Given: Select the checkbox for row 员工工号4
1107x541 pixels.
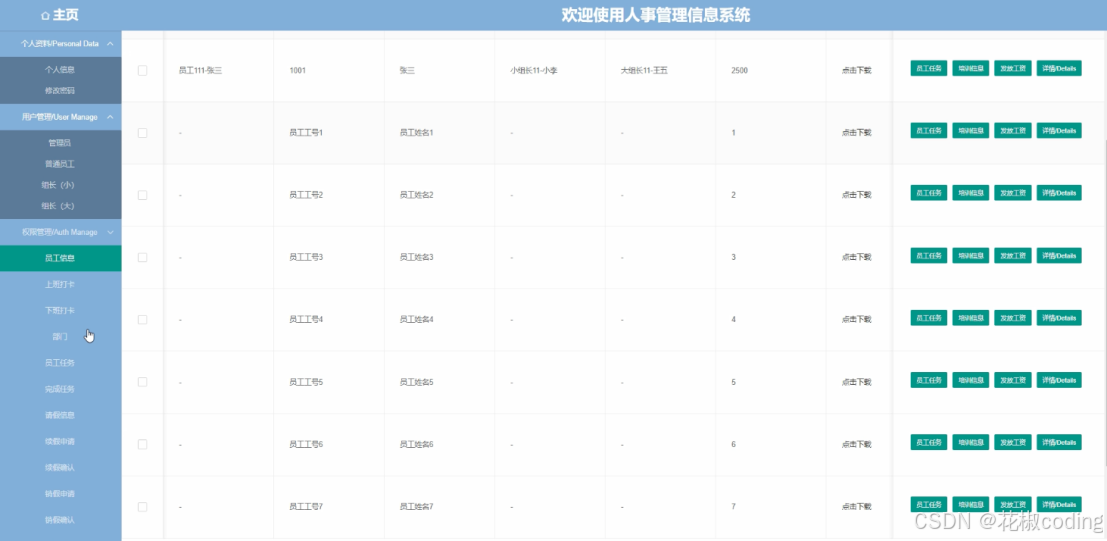Looking at the screenshot, I should [143, 319].
